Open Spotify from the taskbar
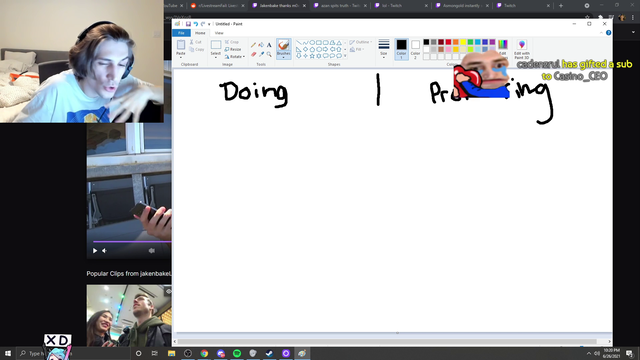Viewport: 640px width, 360px height. coord(237,353)
